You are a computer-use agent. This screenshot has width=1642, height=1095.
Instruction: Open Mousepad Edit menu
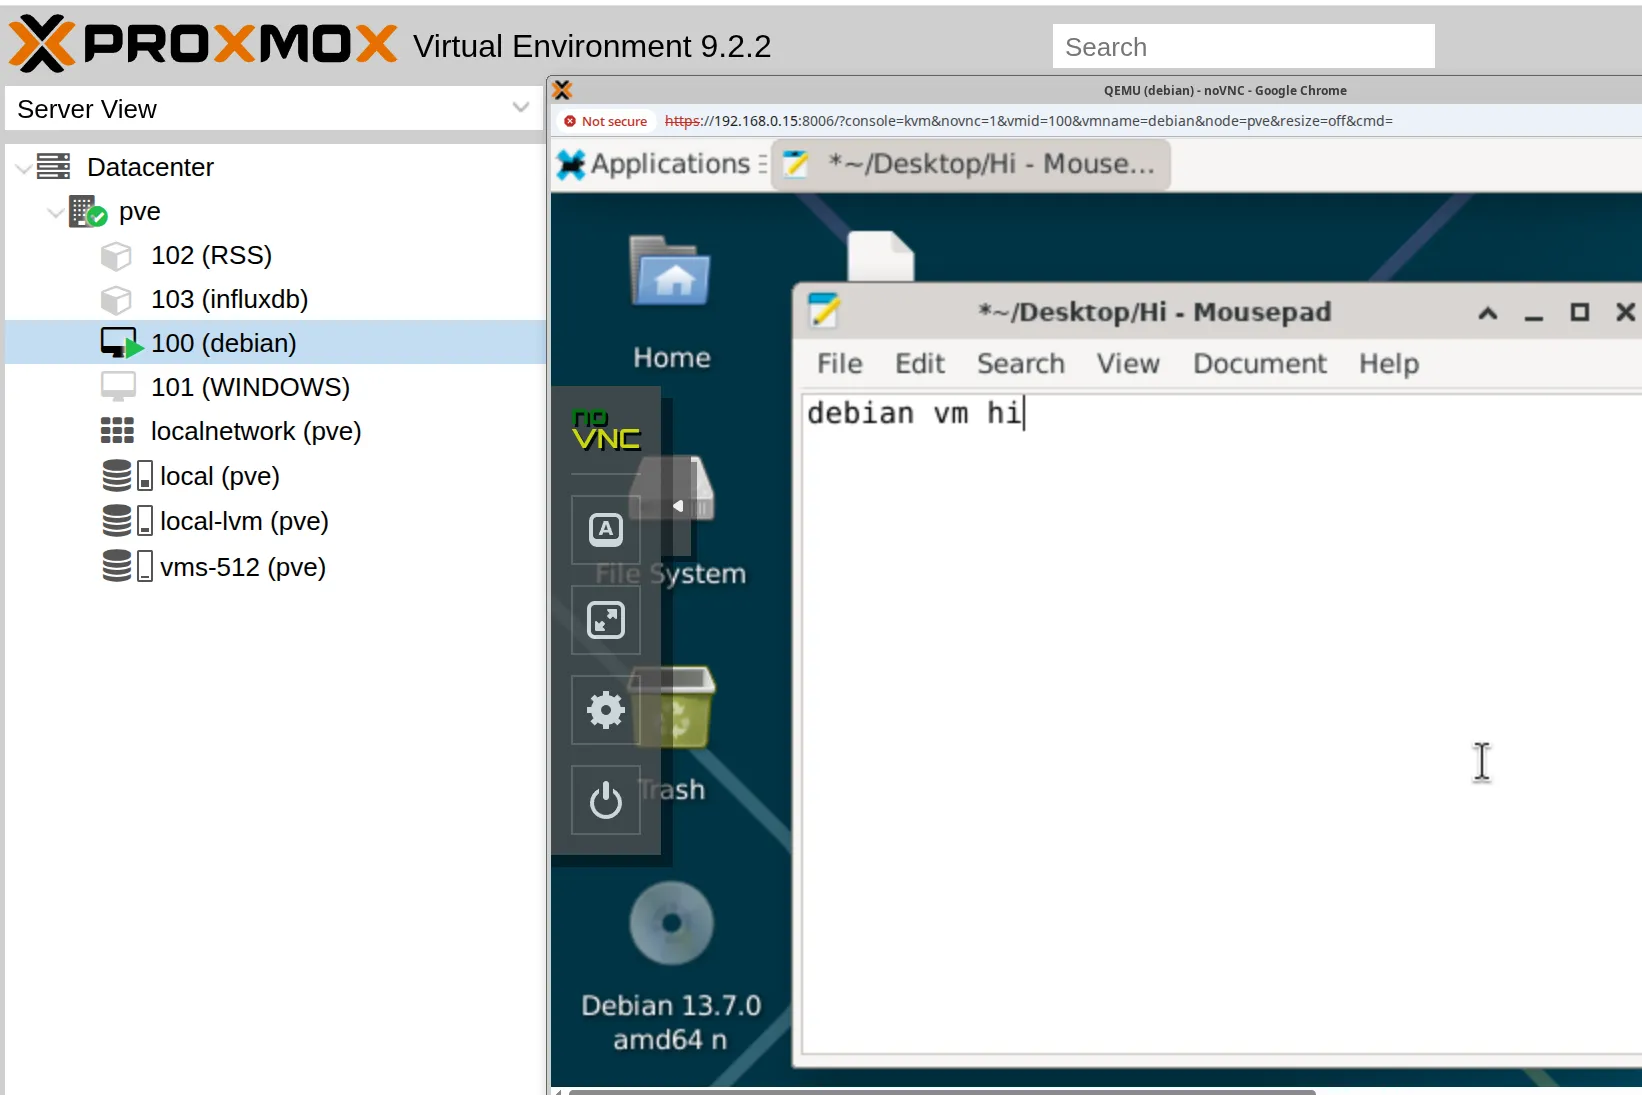[920, 364]
